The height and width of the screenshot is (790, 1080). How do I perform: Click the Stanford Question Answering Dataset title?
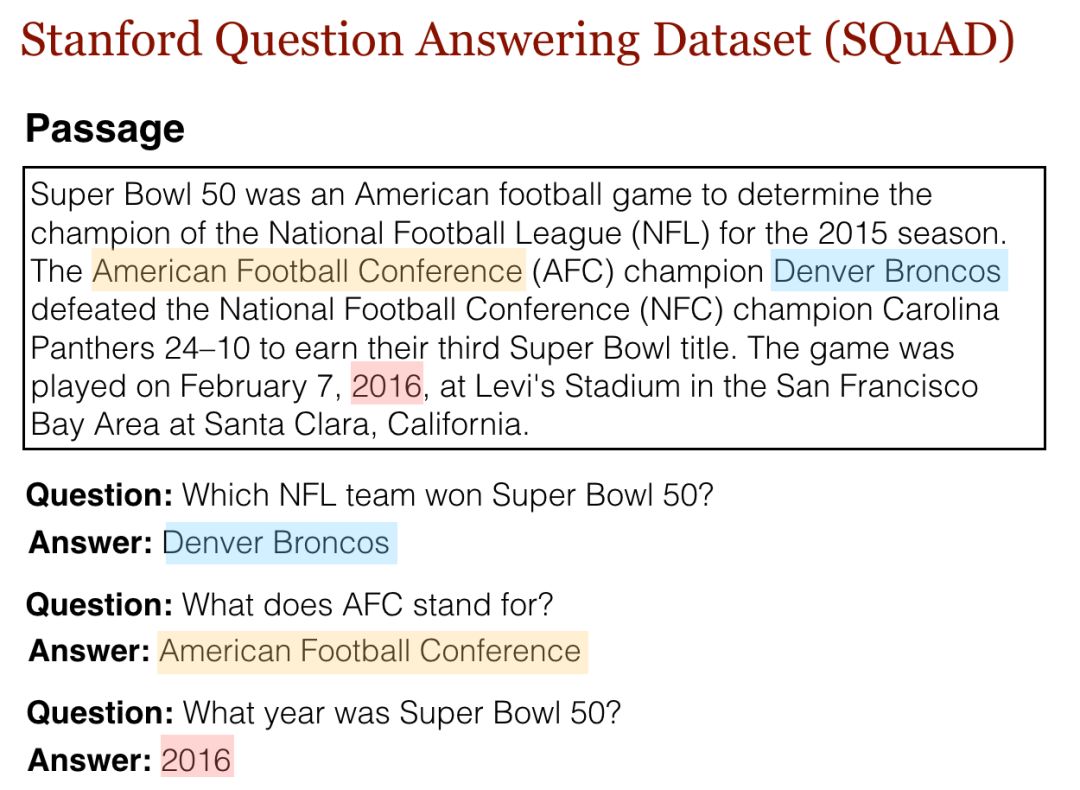pyautogui.click(x=517, y=42)
